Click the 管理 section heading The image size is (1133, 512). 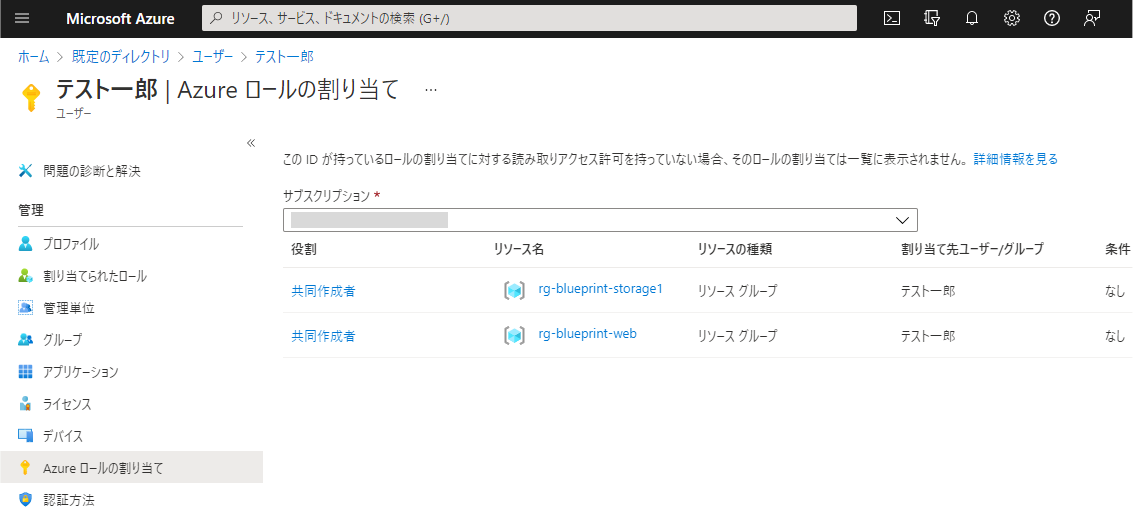coord(31,210)
